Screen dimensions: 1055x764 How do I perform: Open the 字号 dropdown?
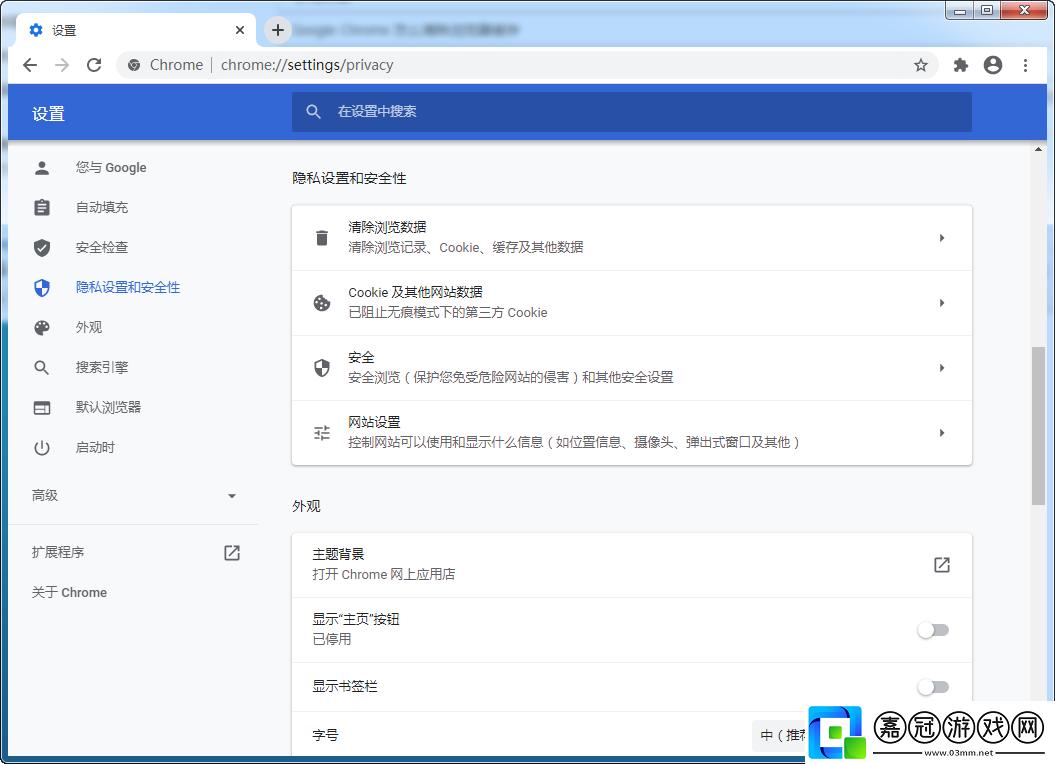780,735
